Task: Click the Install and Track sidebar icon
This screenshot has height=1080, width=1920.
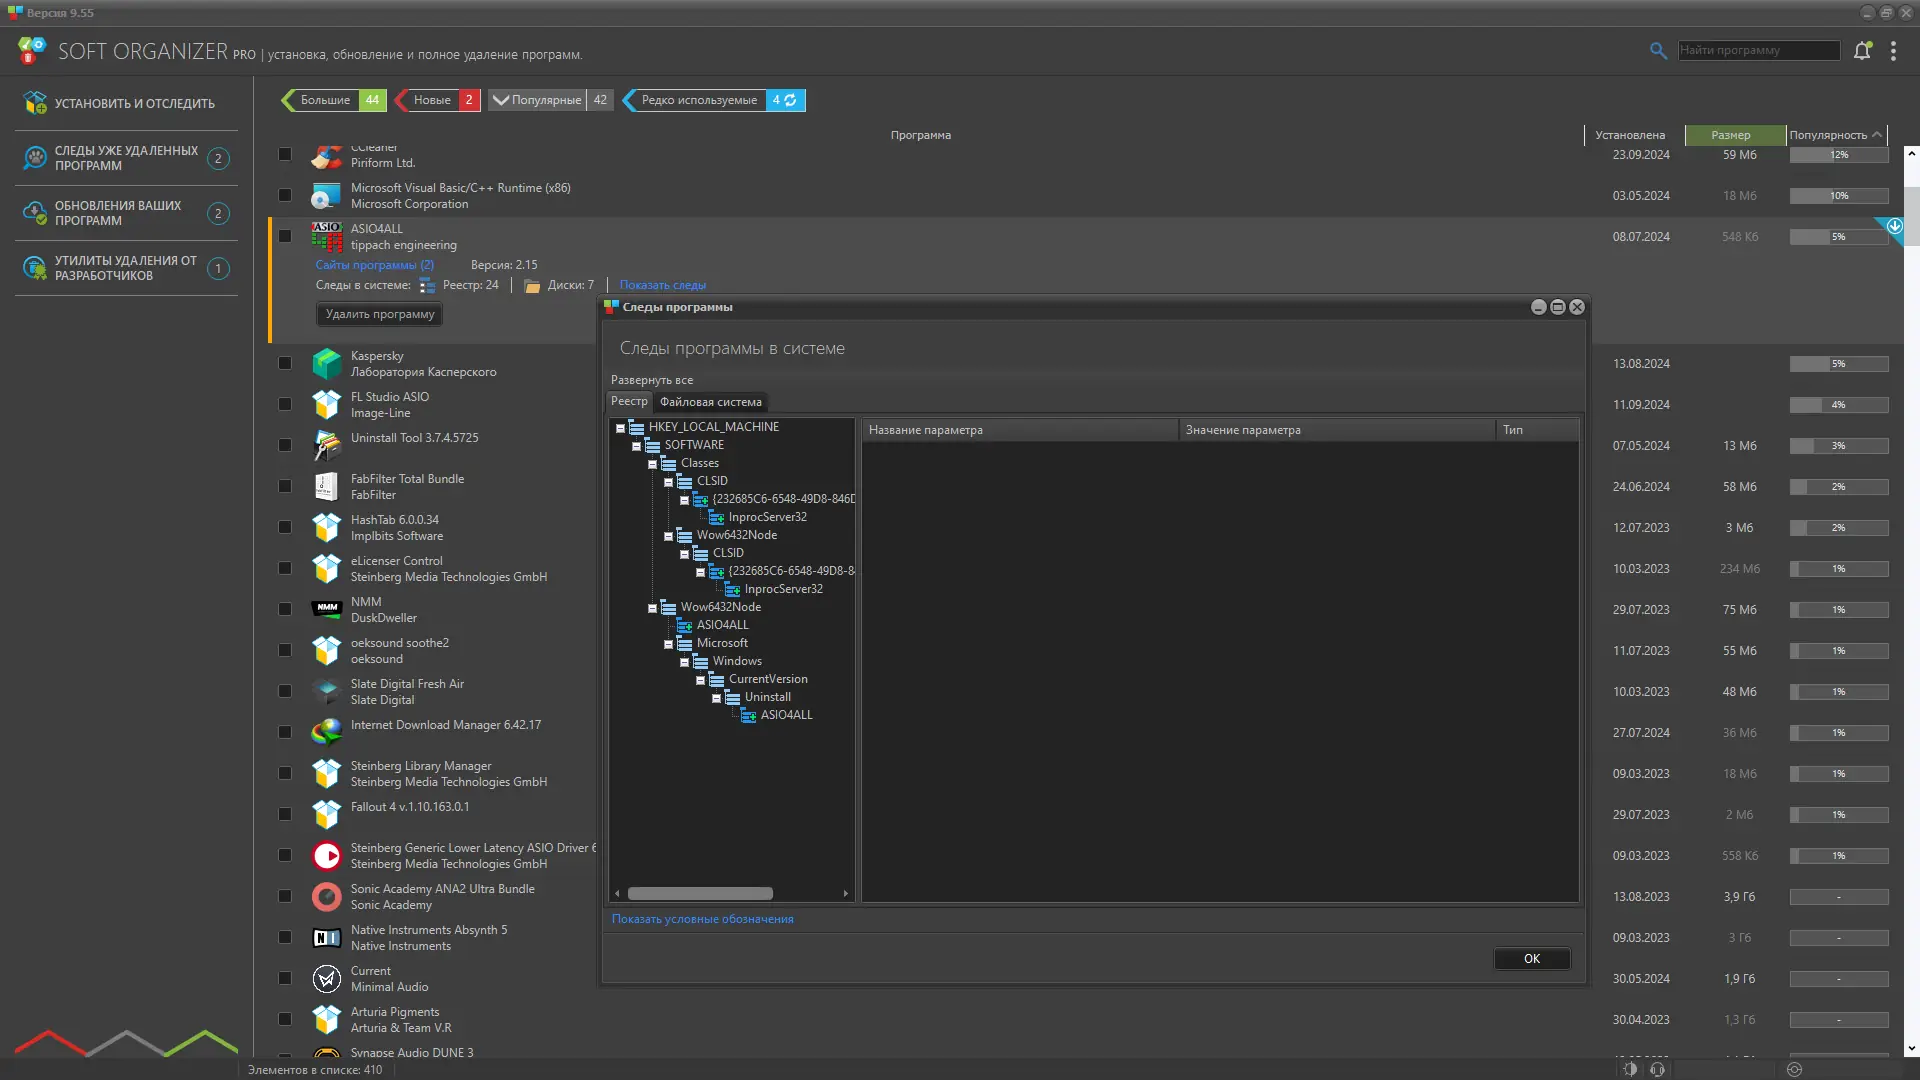Action: (35, 103)
